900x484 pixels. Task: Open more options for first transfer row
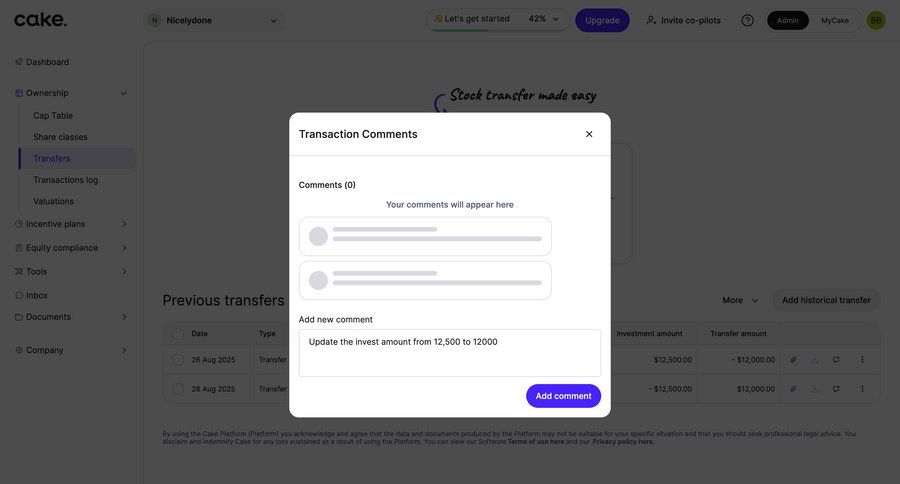[863, 360]
